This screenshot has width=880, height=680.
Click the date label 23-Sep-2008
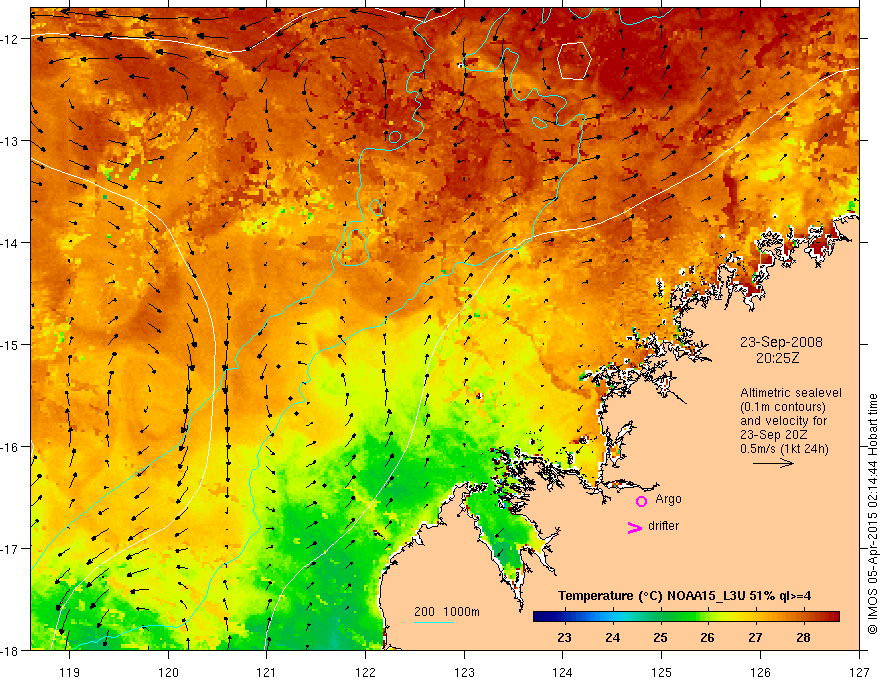[x=781, y=342]
